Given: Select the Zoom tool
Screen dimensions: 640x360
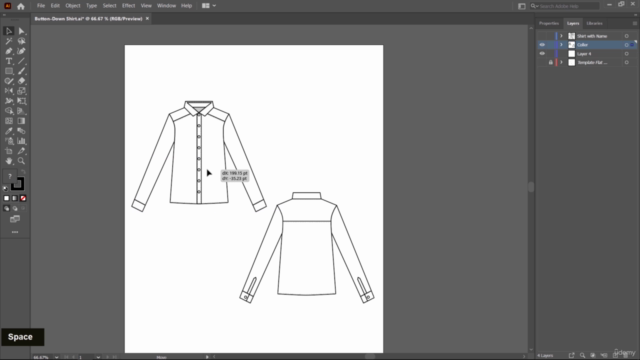Looking at the screenshot, I should point(21,161).
